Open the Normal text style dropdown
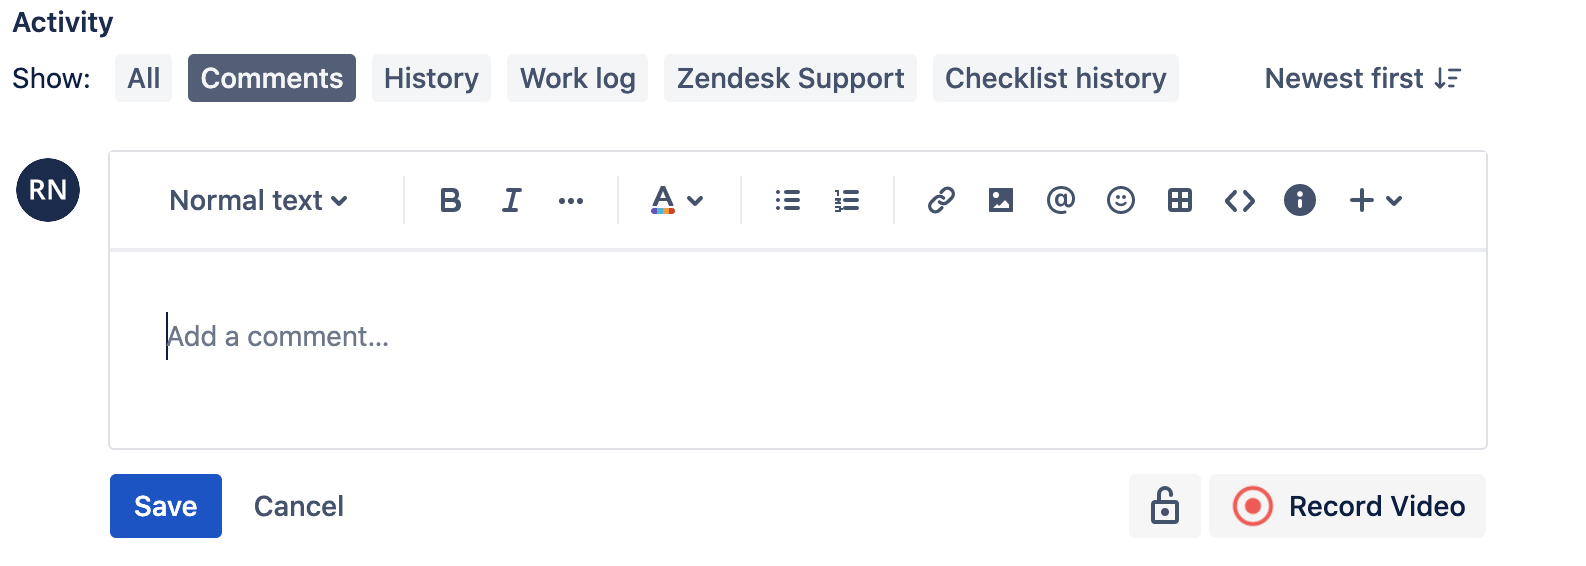 pos(258,201)
